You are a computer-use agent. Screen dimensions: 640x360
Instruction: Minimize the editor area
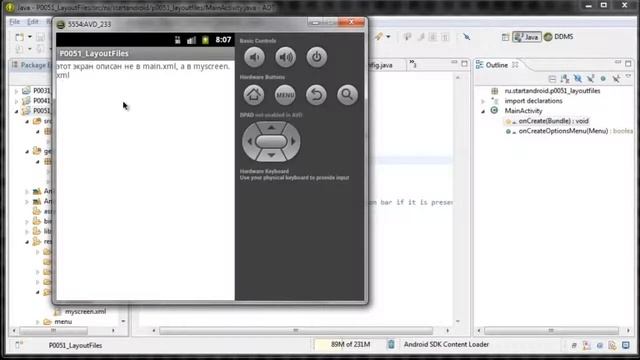click(x=454, y=63)
